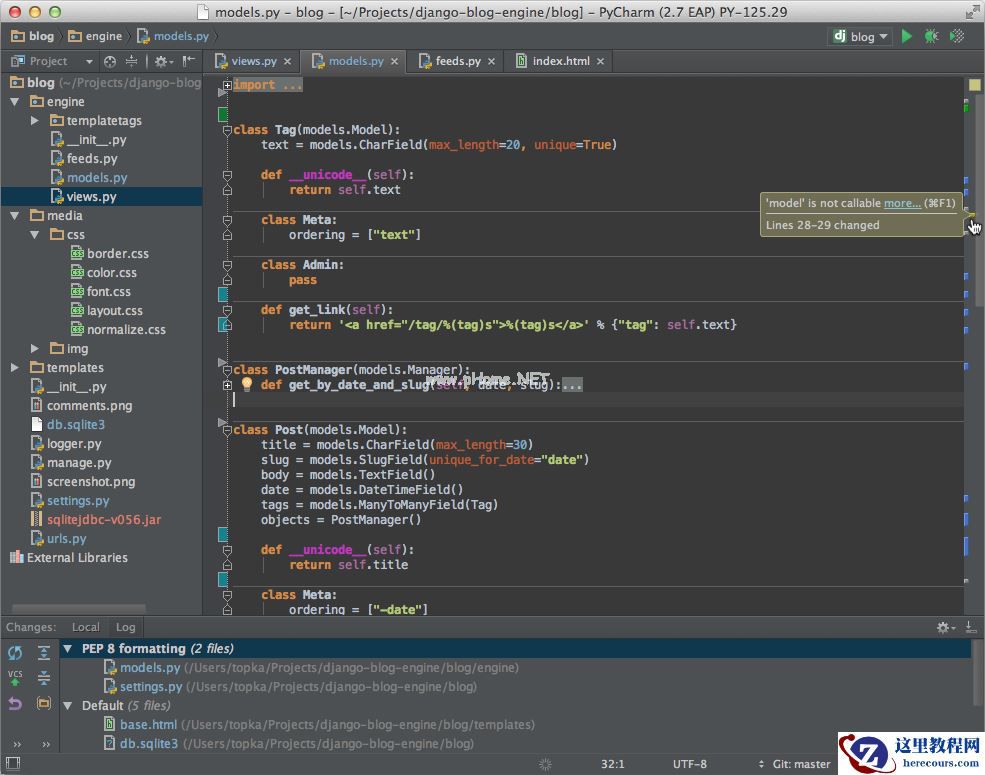
Task: Toggle Group by Directory icon in Changes panel
Action: click(x=44, y=704)
